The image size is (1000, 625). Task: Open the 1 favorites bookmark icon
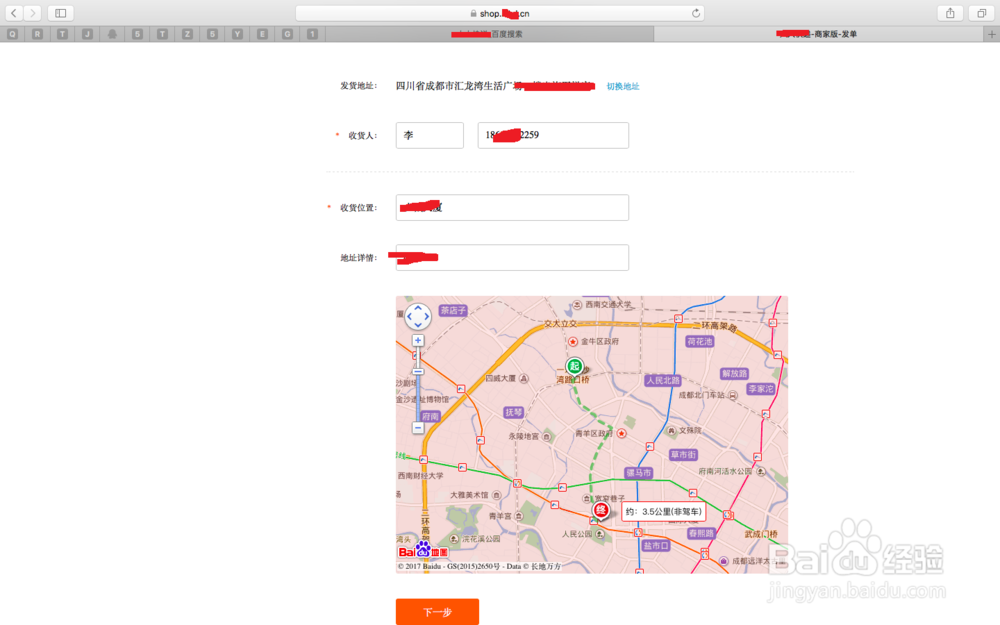(x=312, y=34)
